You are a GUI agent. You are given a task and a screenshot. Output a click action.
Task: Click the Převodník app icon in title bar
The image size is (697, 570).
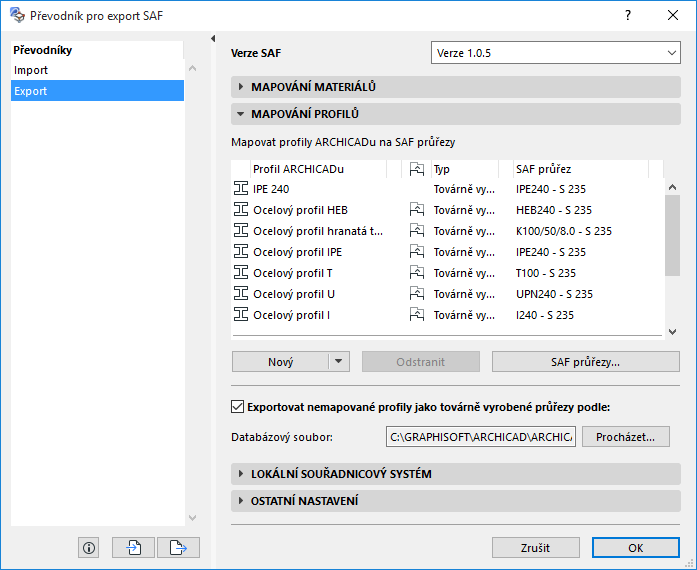click(x=17, y=15)
